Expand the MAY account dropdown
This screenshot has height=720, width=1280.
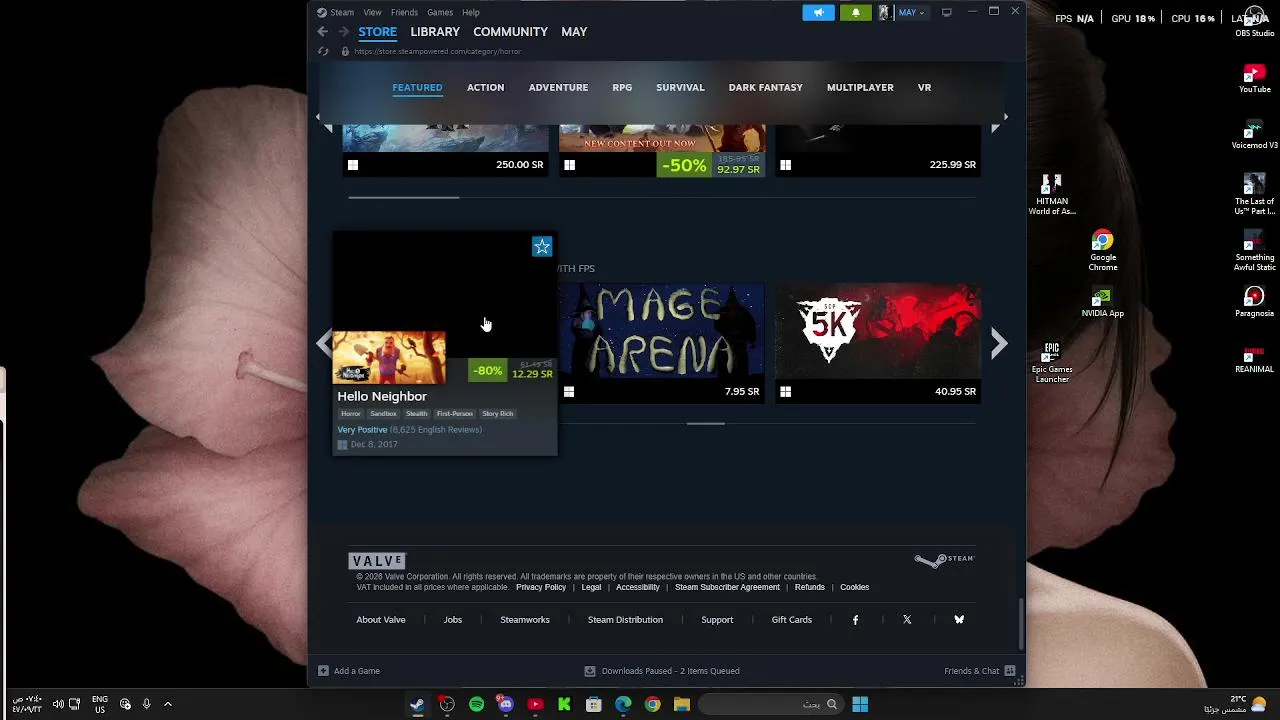[913, 12]
